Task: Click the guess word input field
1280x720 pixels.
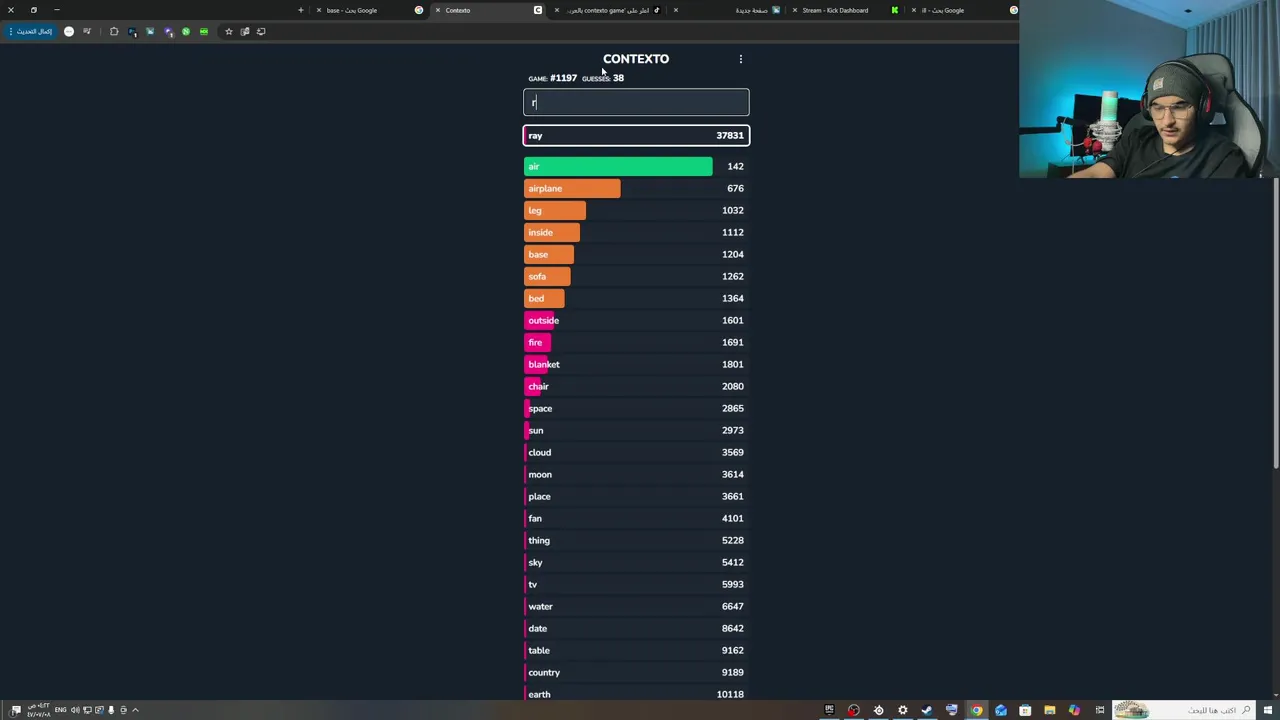Action: tap(636, 102)
